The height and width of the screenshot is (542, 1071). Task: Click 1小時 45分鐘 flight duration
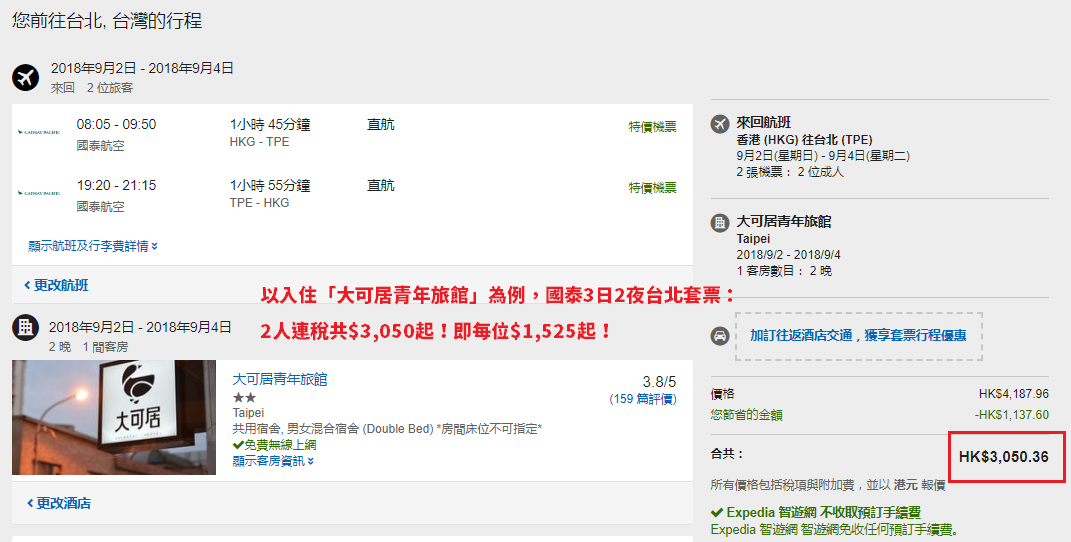[x=270, y=124]
